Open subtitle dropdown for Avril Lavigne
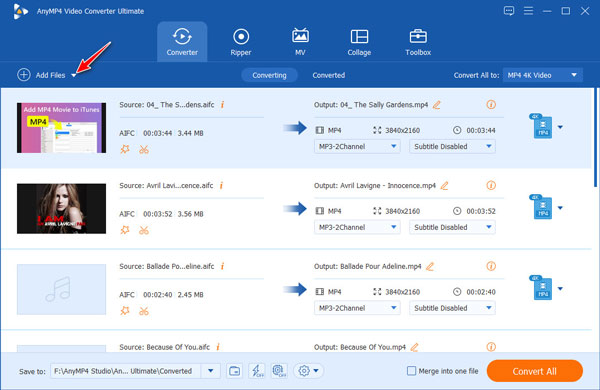The width and height of the screenshot is (600, 390). (x=452, y=227)
